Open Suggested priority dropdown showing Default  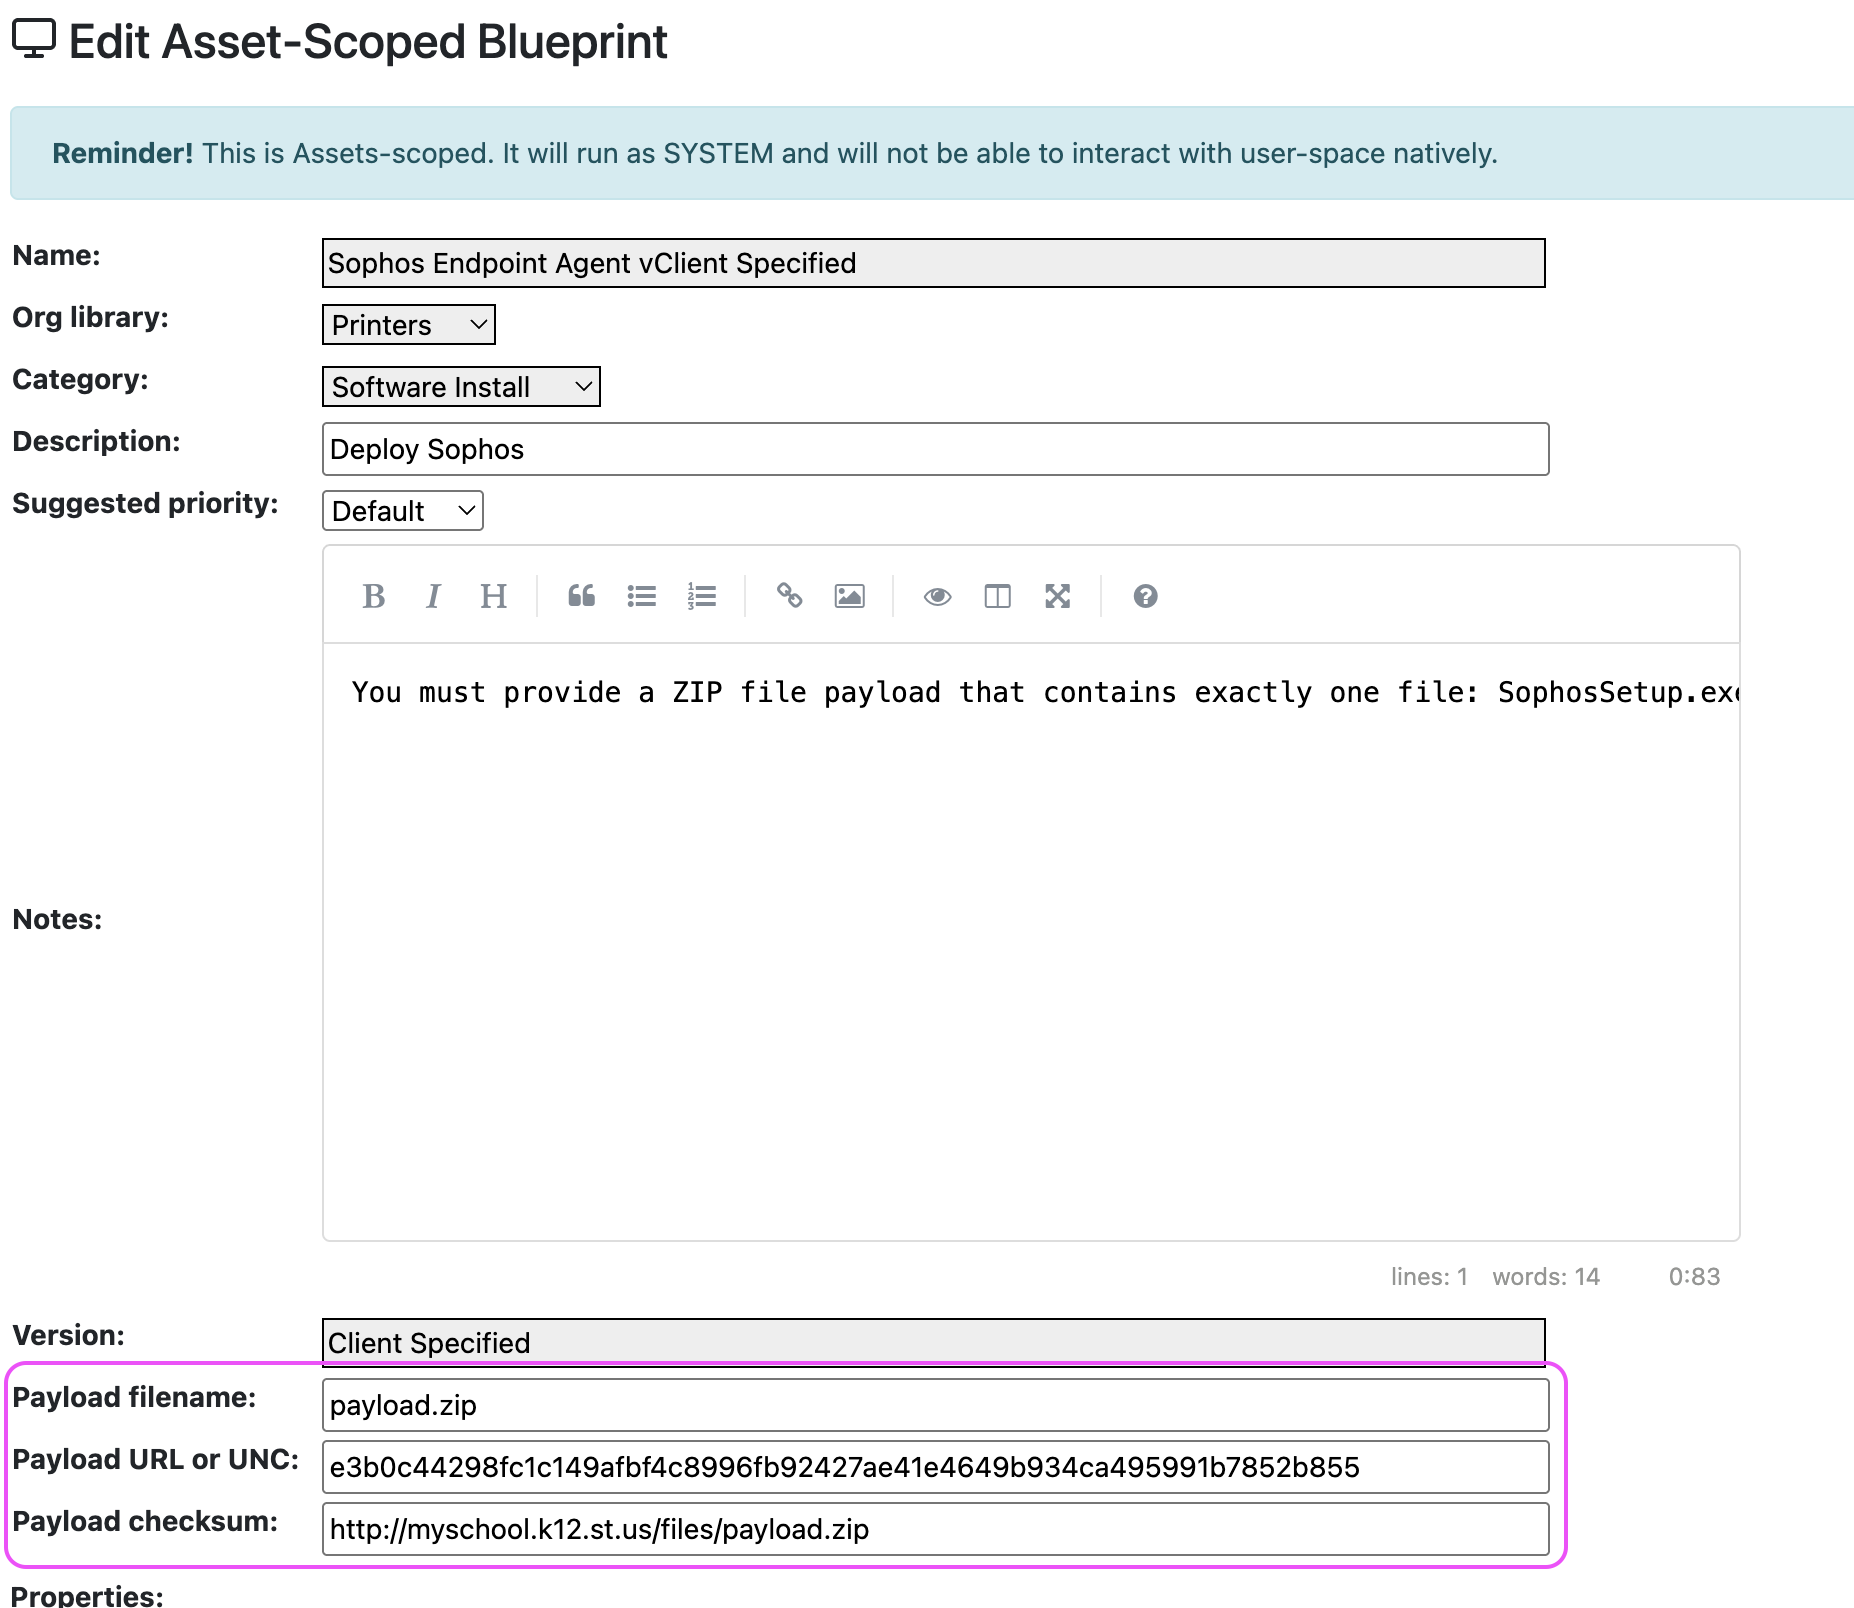tap(403, 511)
